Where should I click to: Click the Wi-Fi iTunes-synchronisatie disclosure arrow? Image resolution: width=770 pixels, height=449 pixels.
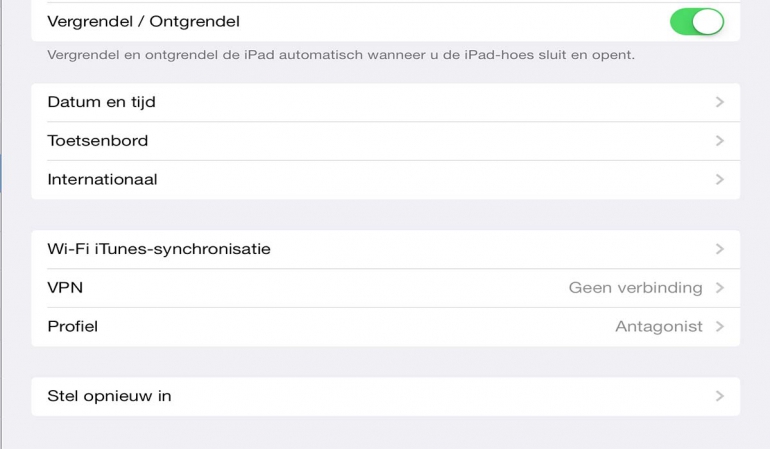[719, 249]
